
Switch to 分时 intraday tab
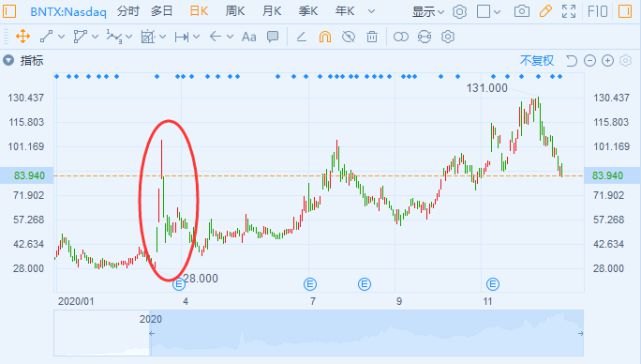coord(128,11)
